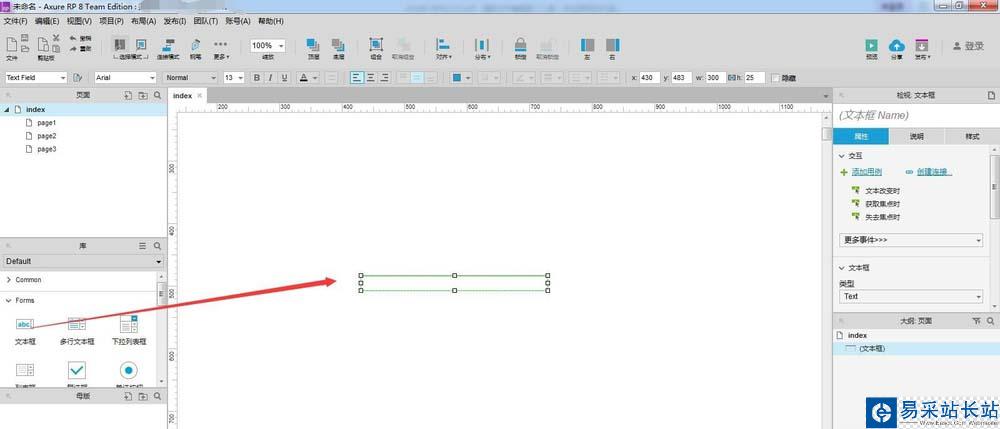The width and height of the screenshot is (1000, 429).
Task: Check the hidden checkbox
Action: tap(776, 78)
